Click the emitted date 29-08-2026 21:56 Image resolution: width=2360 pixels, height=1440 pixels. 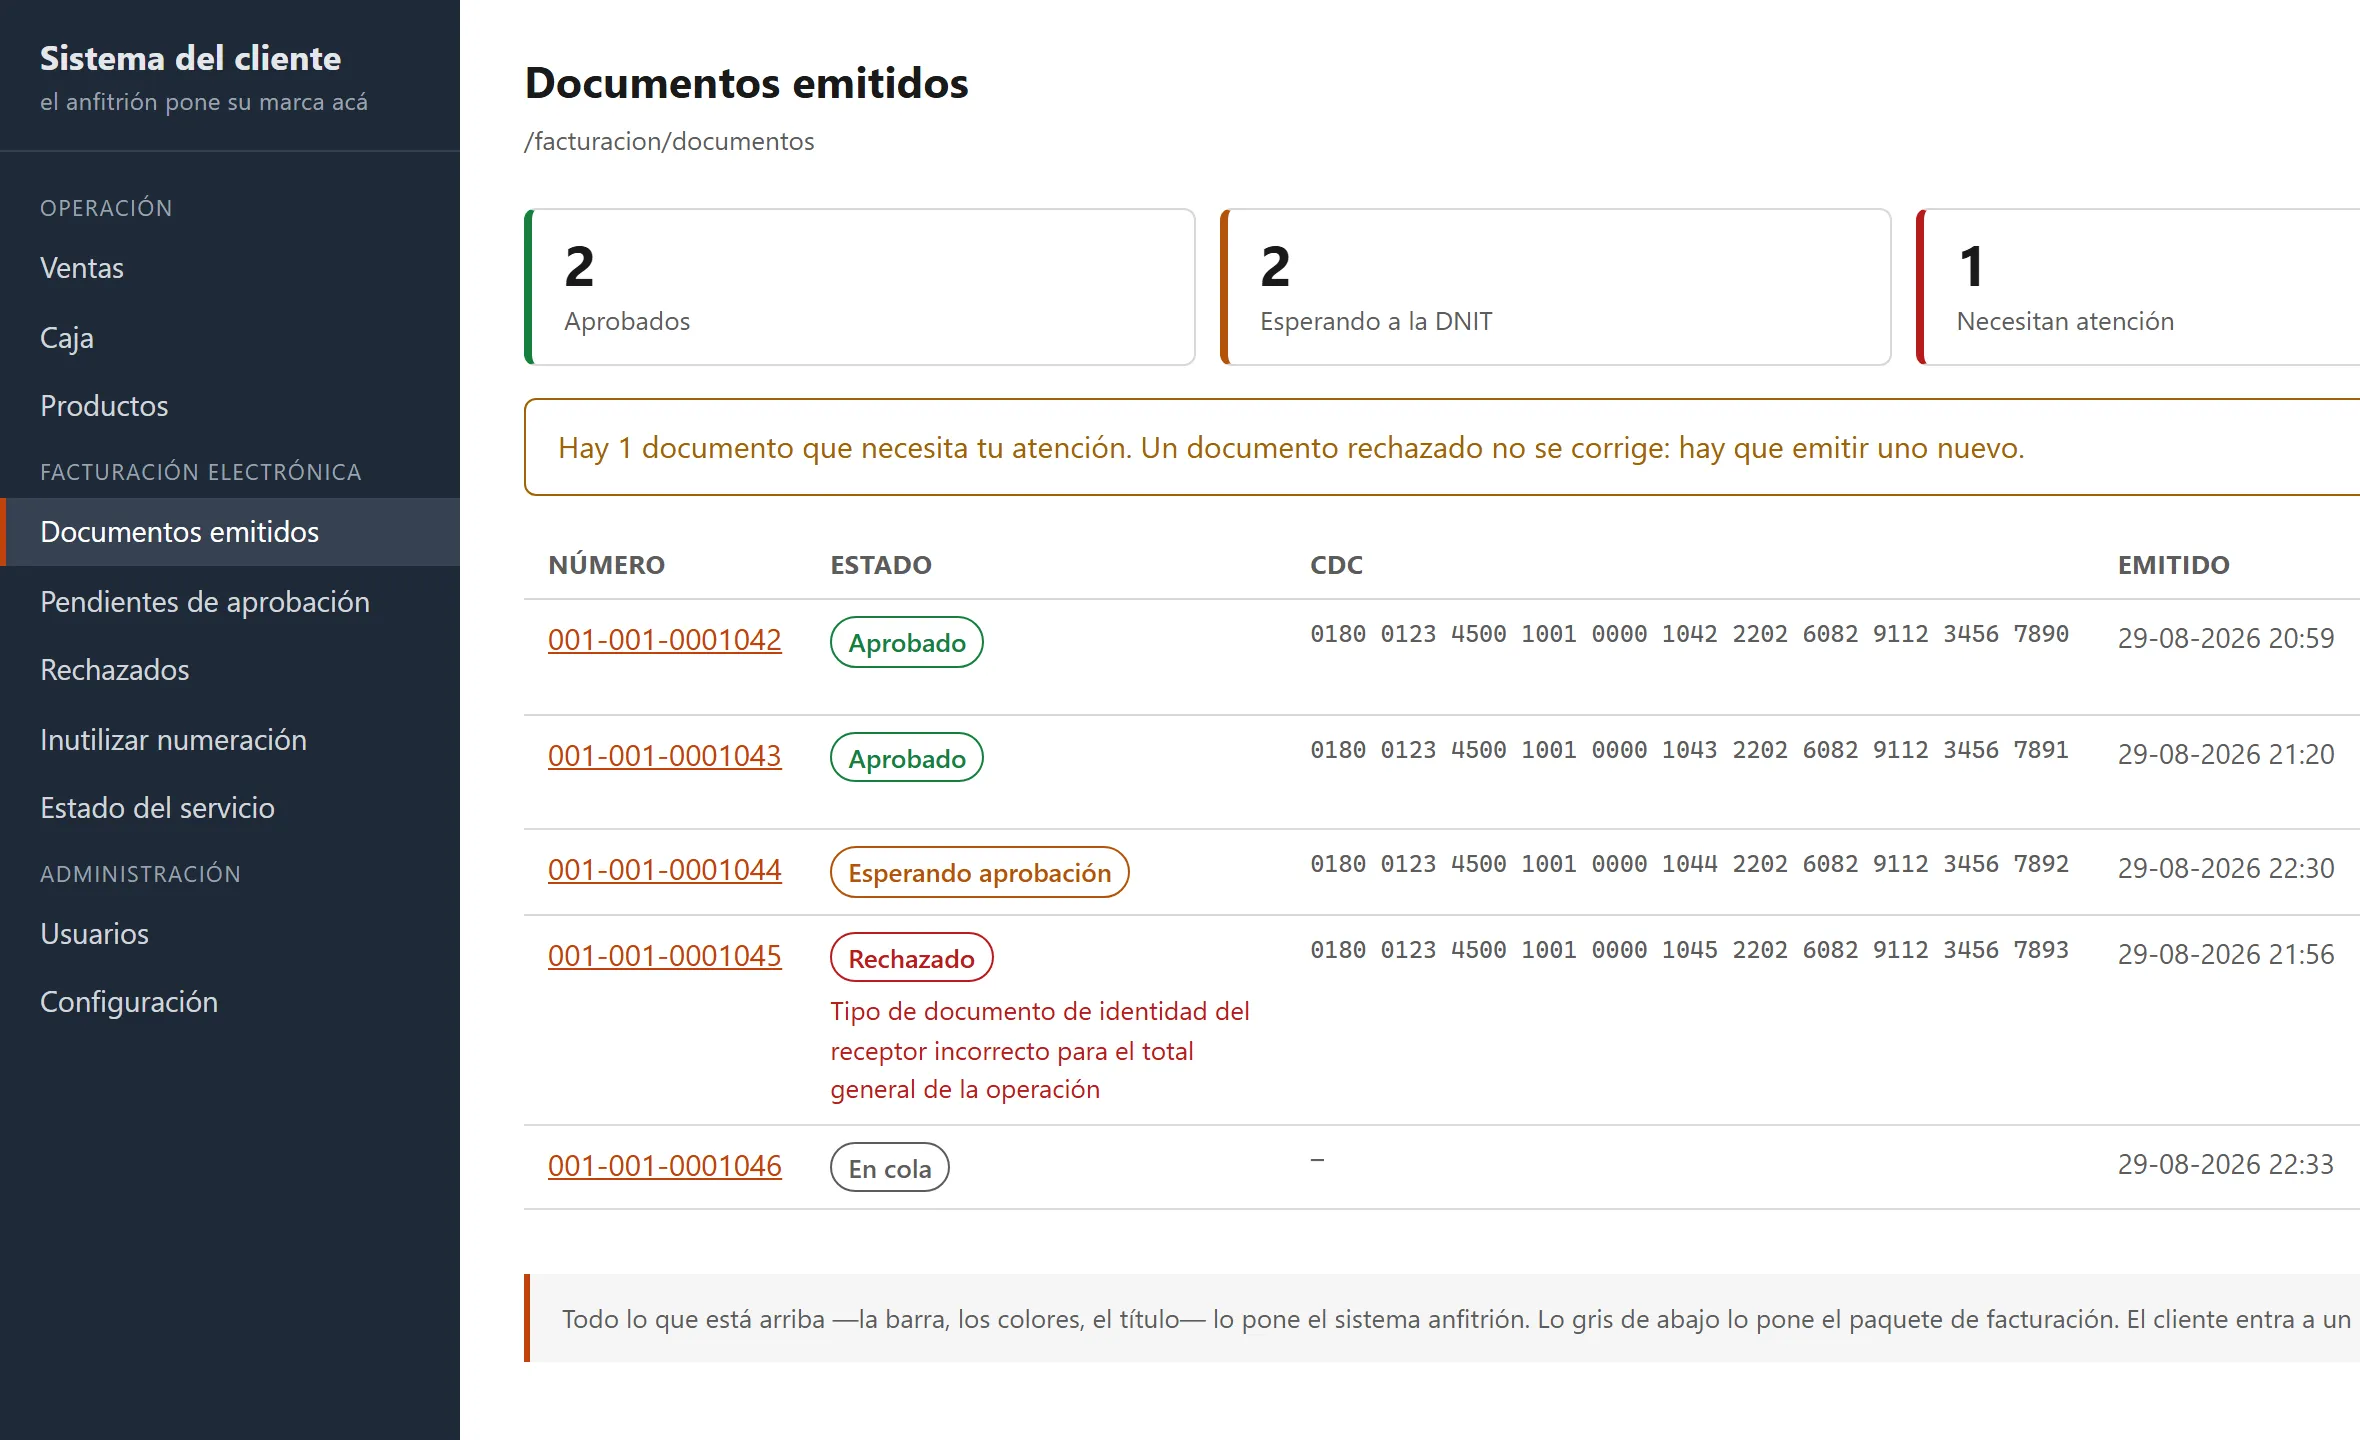2226,954
